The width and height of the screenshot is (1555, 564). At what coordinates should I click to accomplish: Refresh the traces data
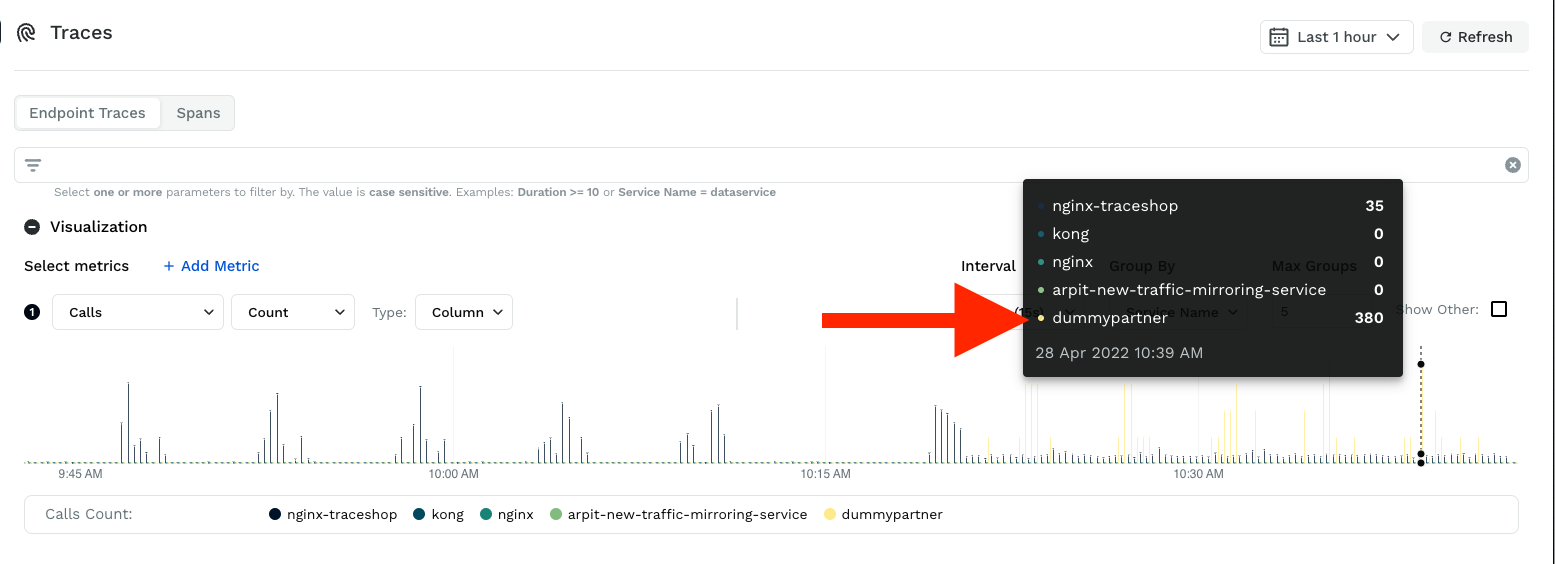(1475, 37)
